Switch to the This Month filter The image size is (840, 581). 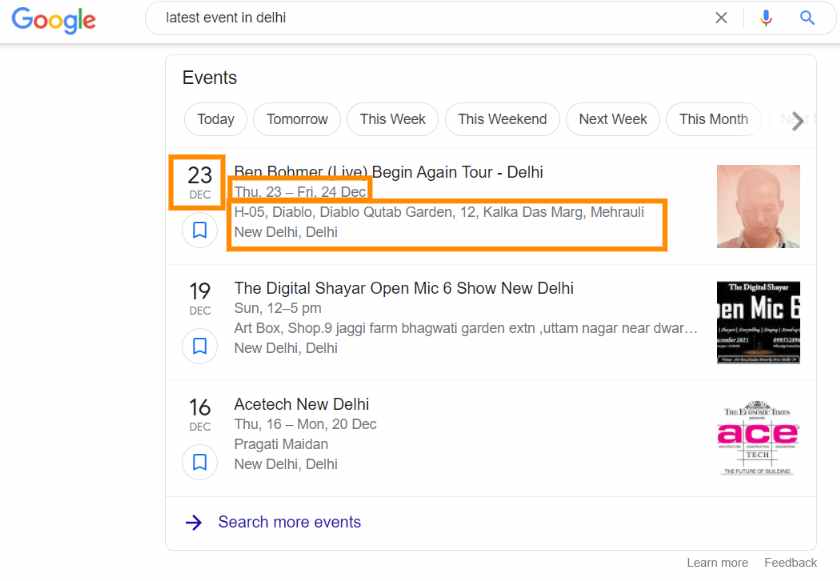(713, 119)
